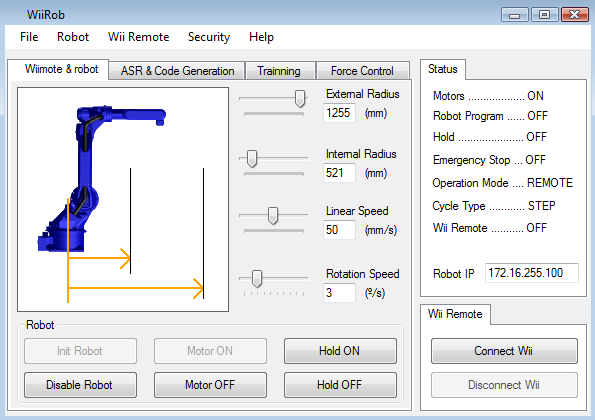The height and width of the screenshot is (420, 595).
Task: Switch to the Force Control tab
Action: 362,71
